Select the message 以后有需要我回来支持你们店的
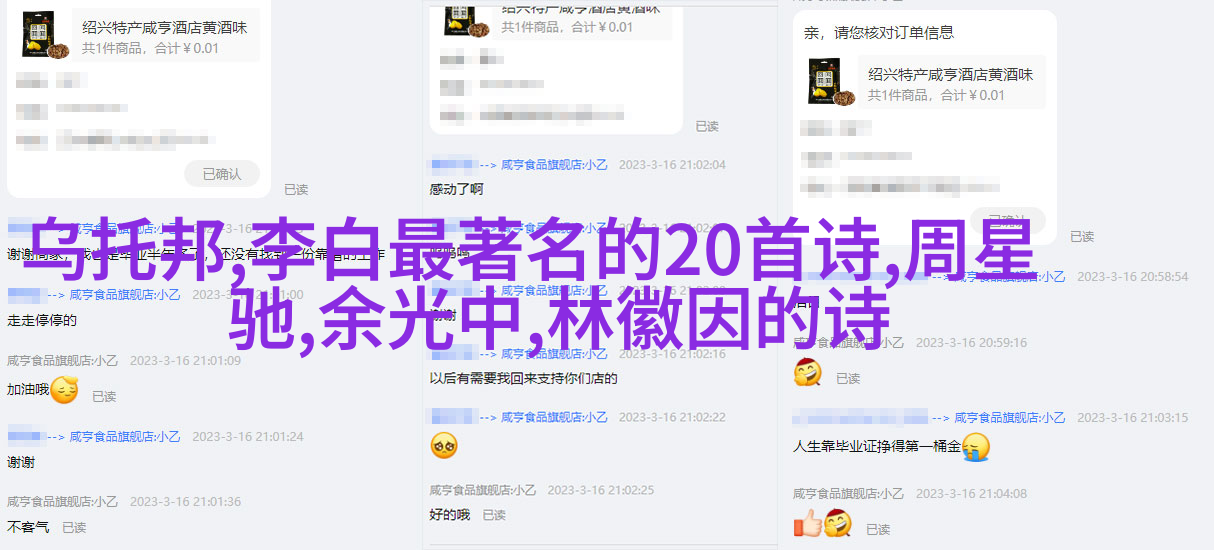 tap(524, 379)
